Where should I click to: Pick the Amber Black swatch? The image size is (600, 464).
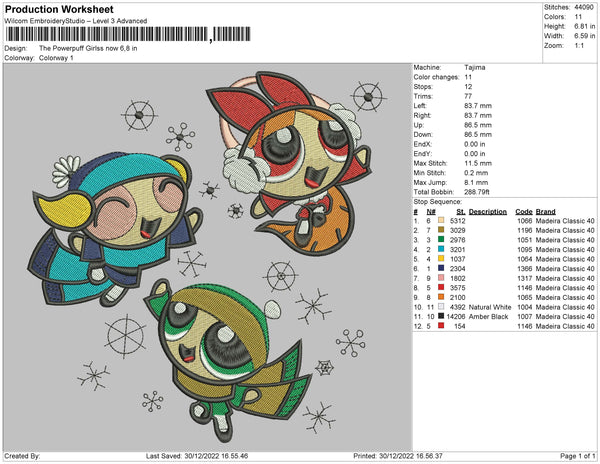(441, 316)
